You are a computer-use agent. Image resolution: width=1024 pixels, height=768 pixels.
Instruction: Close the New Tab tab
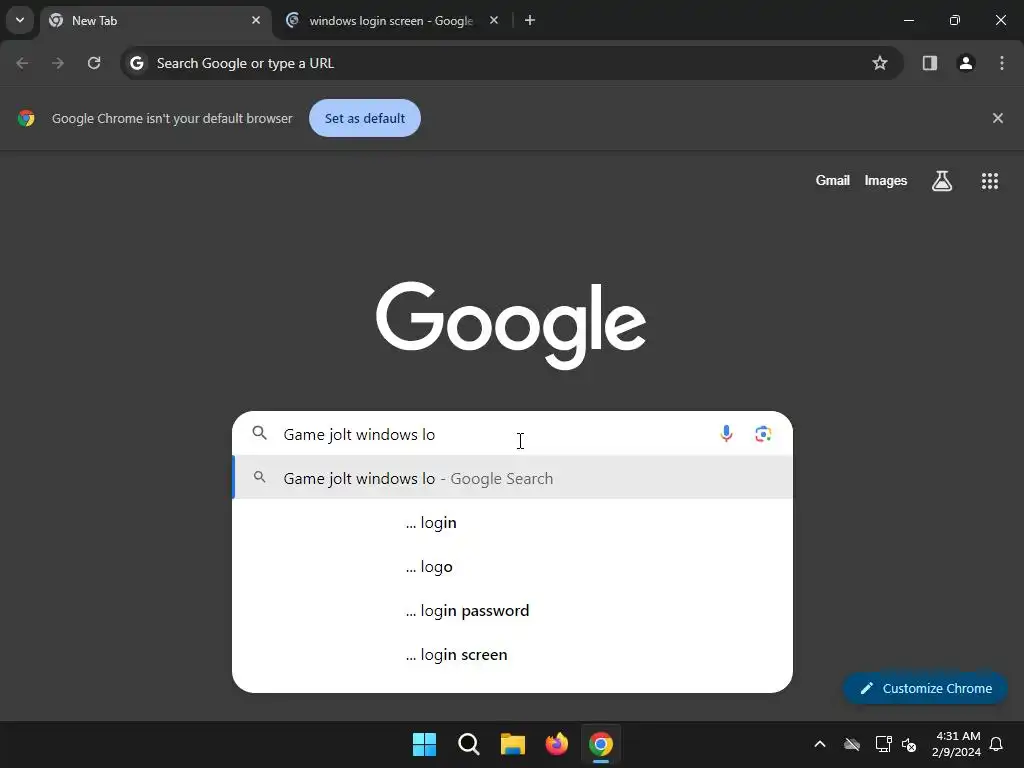256,20
